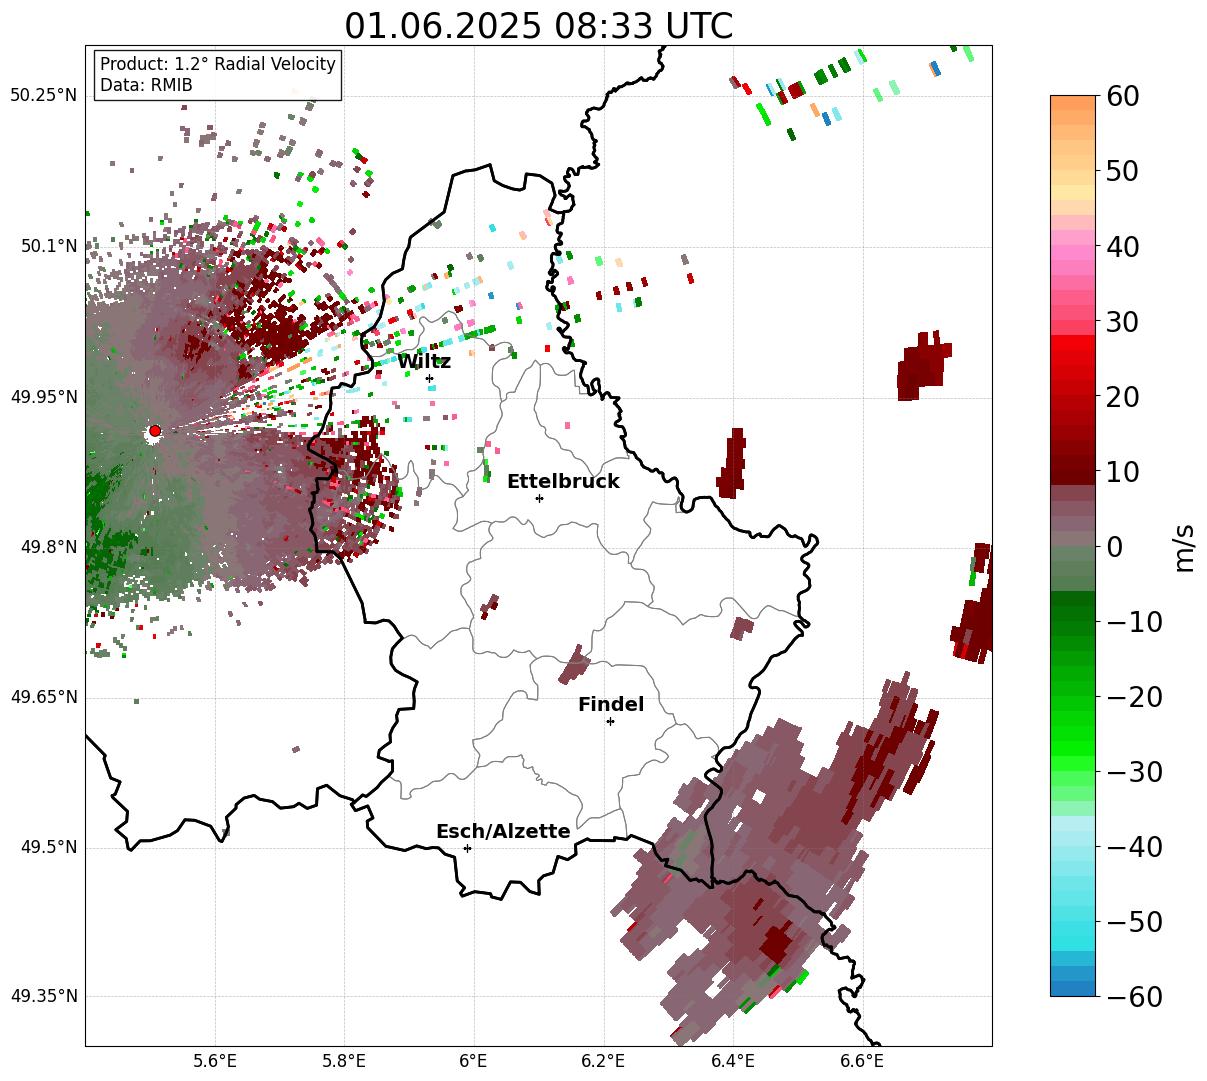The image size is (1207, 1081).
Task: Click the cross marker below Wiltz
Action: click(x=430, y=378)
